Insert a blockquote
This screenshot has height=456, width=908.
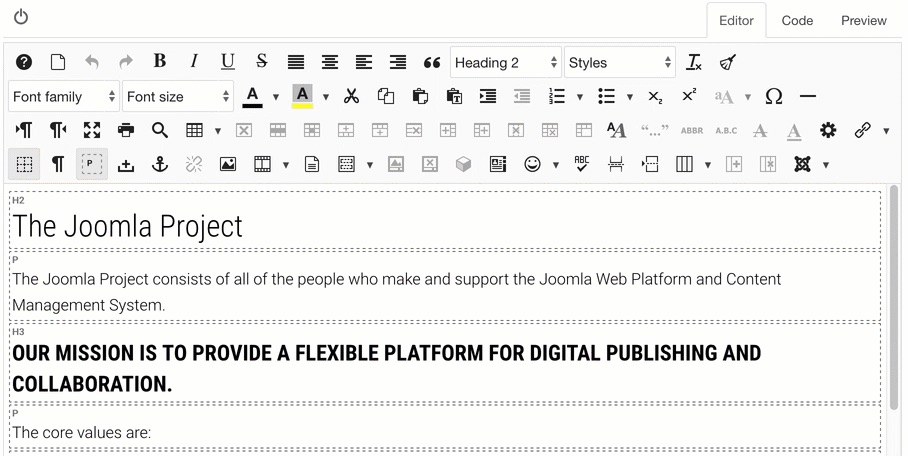[432, 63]
